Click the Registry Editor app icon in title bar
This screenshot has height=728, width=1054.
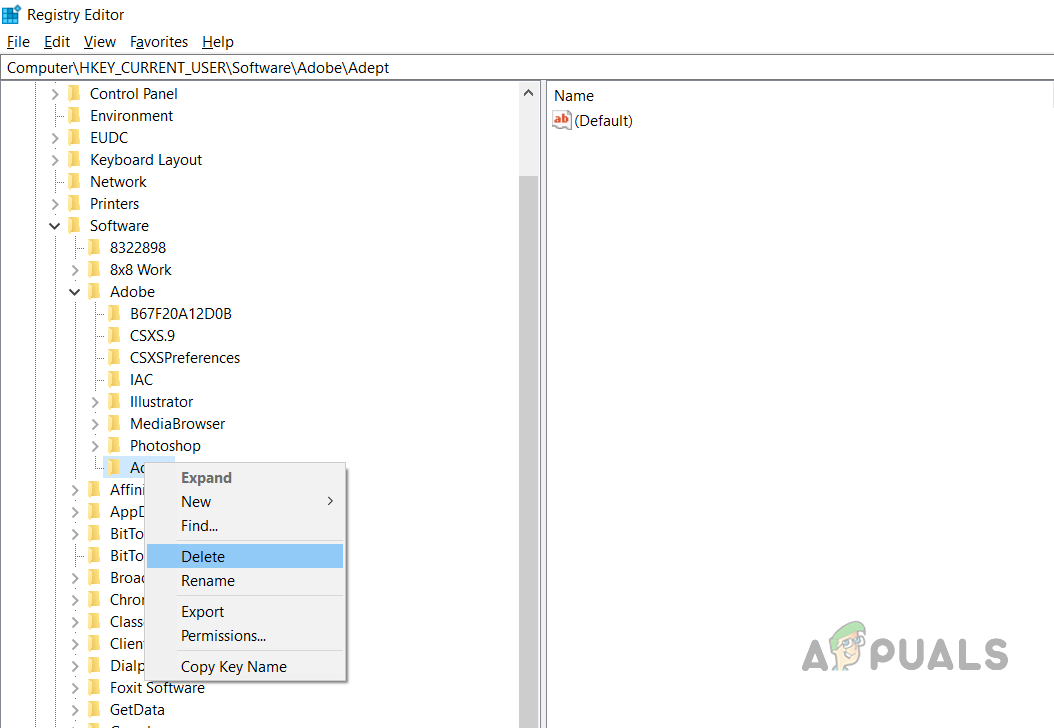click(x=11, y=14)
